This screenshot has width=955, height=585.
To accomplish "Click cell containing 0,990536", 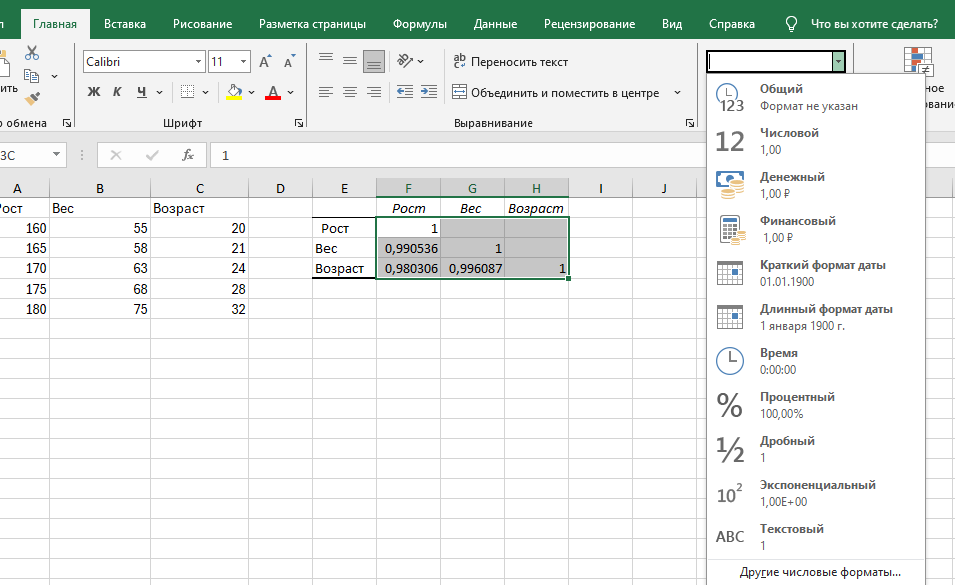I will [x=408, y=248].
